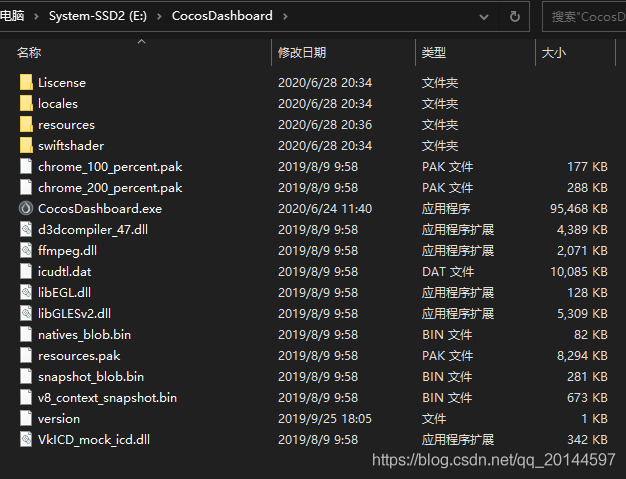Viewport: 626px width, 479px height.
Task: Click the chrome_100_percent.pak file icon
Action: [26, 166]
